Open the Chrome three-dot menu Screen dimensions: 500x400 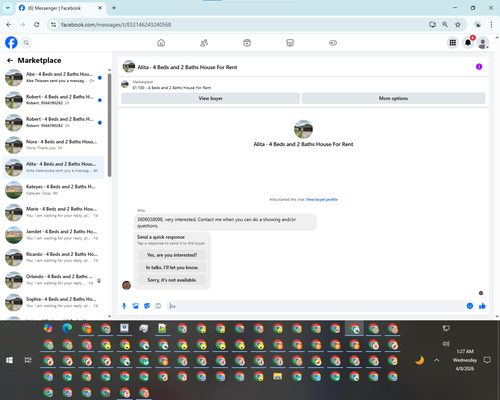[x=491, y=24]
